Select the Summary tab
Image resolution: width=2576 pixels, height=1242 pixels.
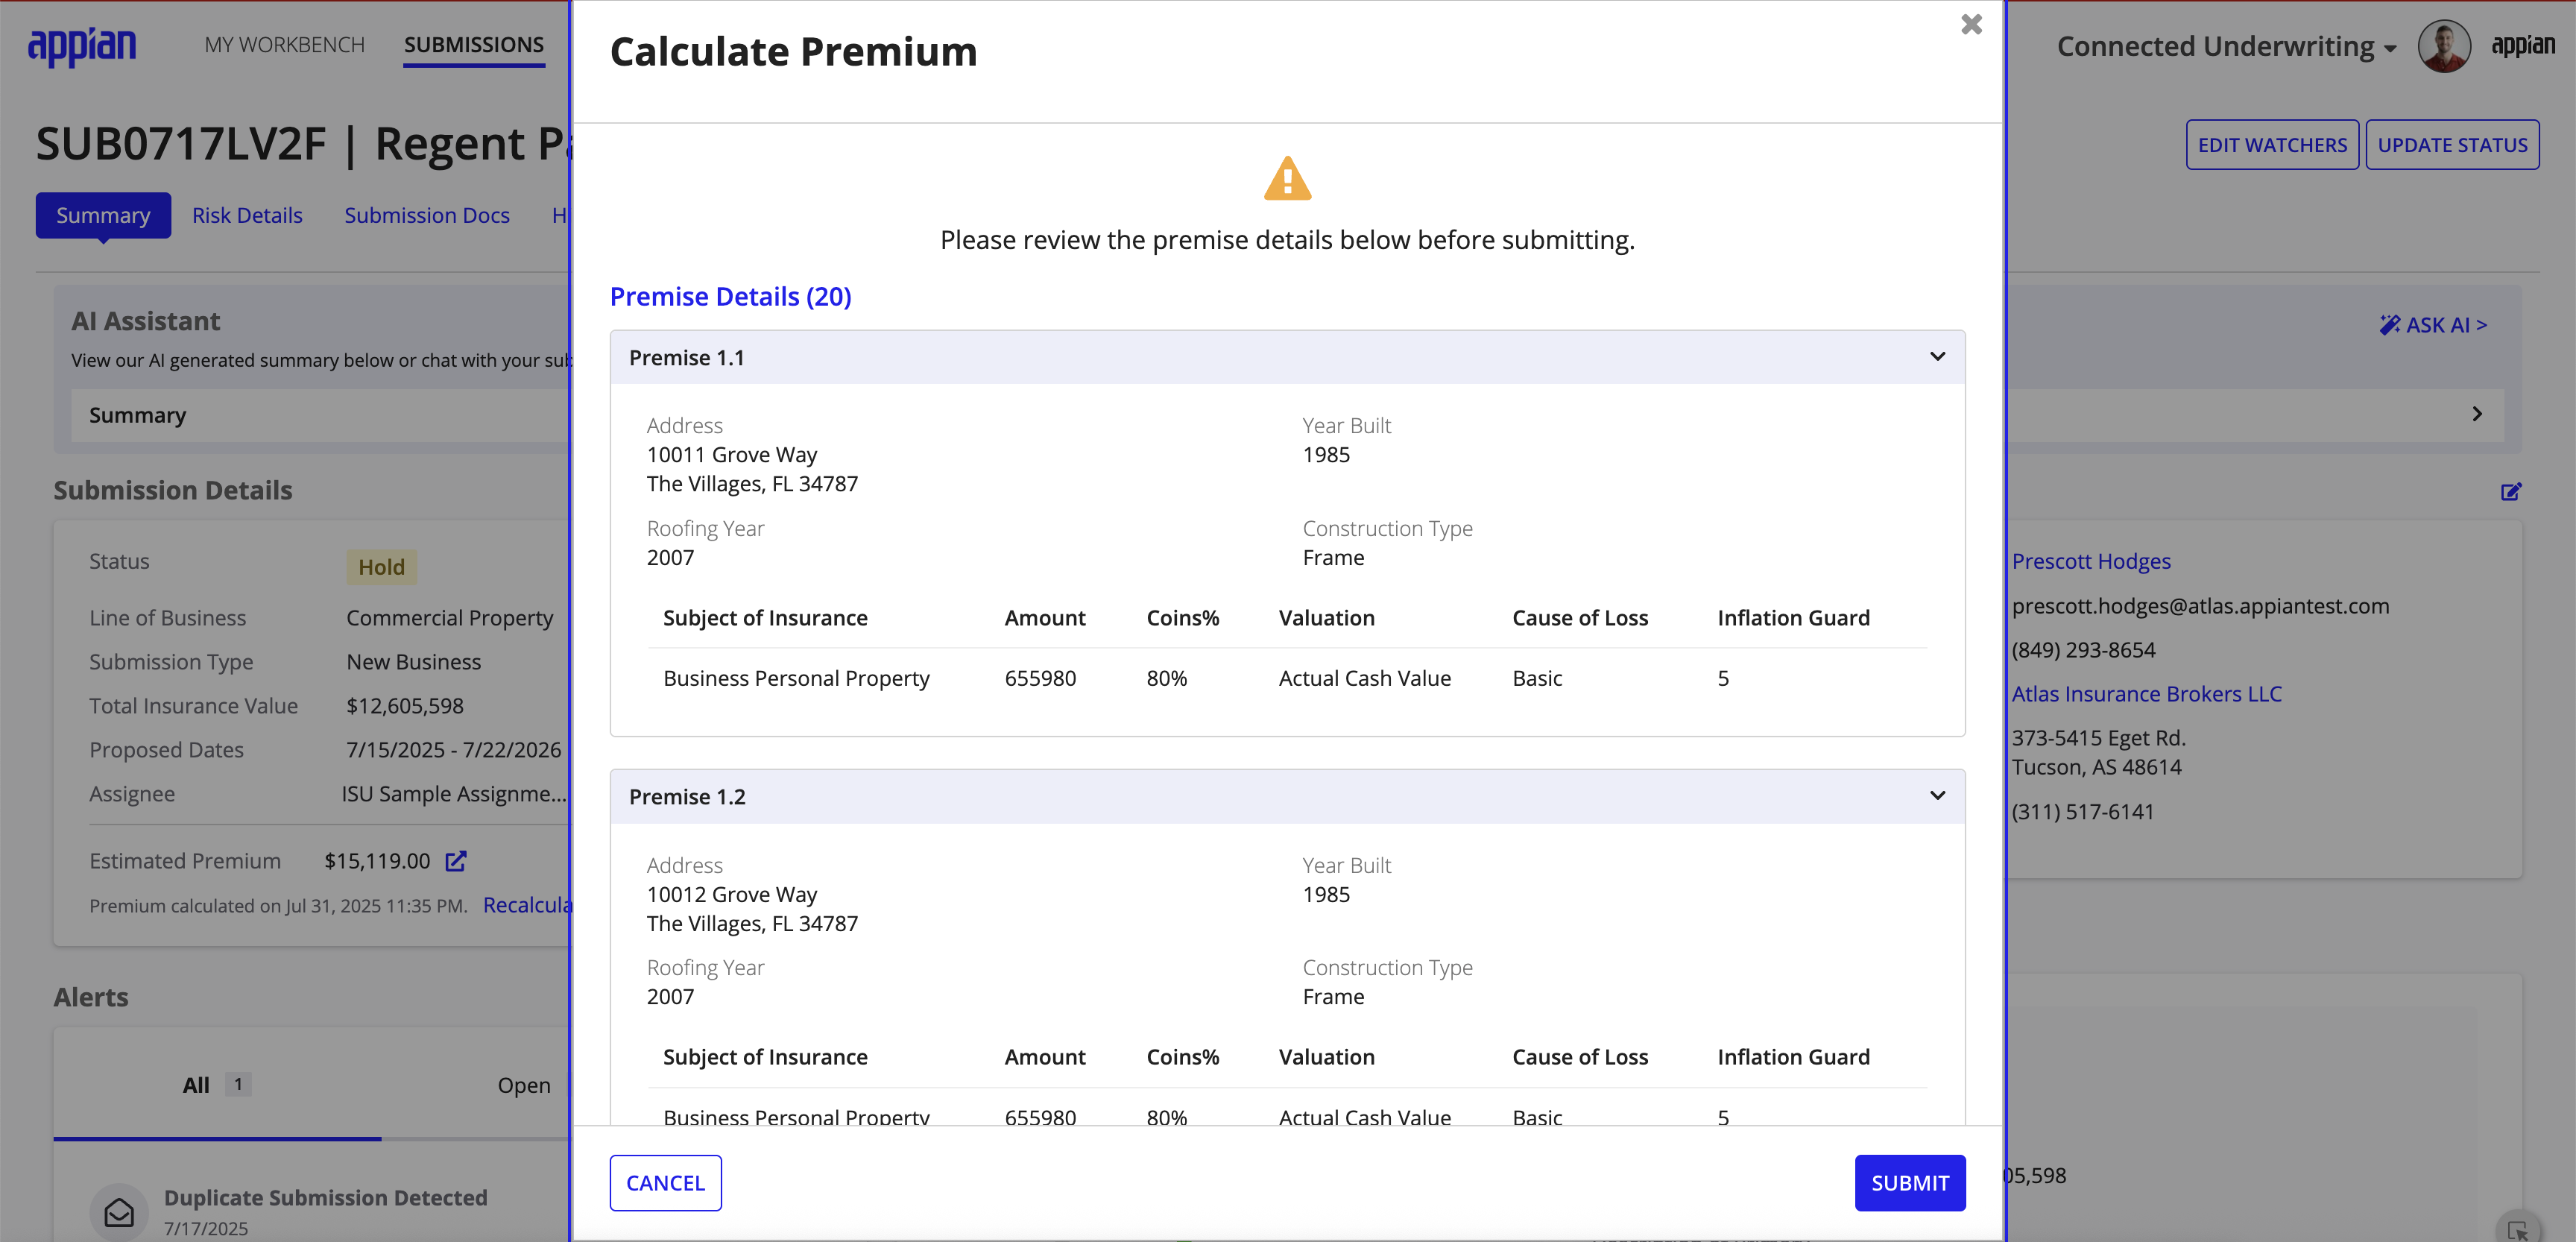coord(103,215)
